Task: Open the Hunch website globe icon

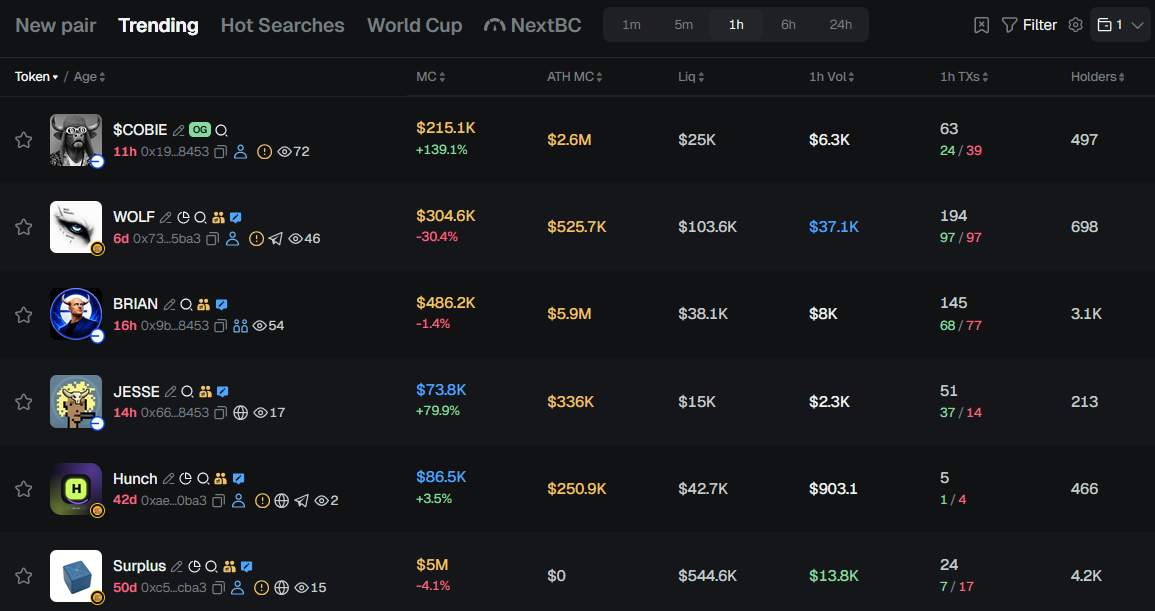Action: (281, 500)
